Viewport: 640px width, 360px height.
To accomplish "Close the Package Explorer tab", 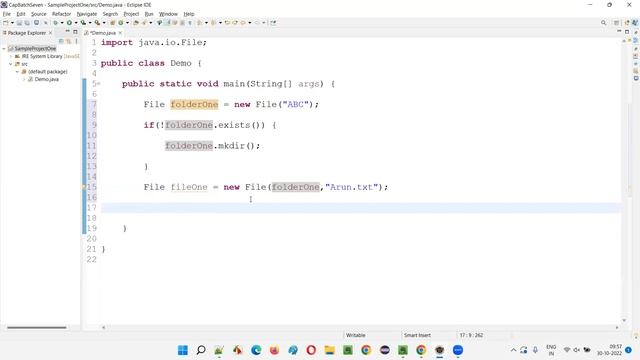I will [50, 33].
